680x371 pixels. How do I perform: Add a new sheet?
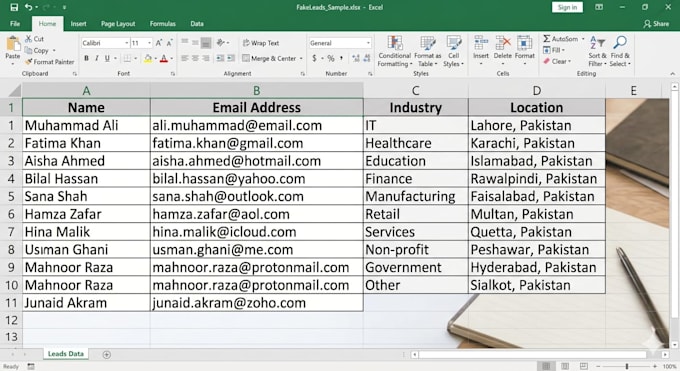106,355
